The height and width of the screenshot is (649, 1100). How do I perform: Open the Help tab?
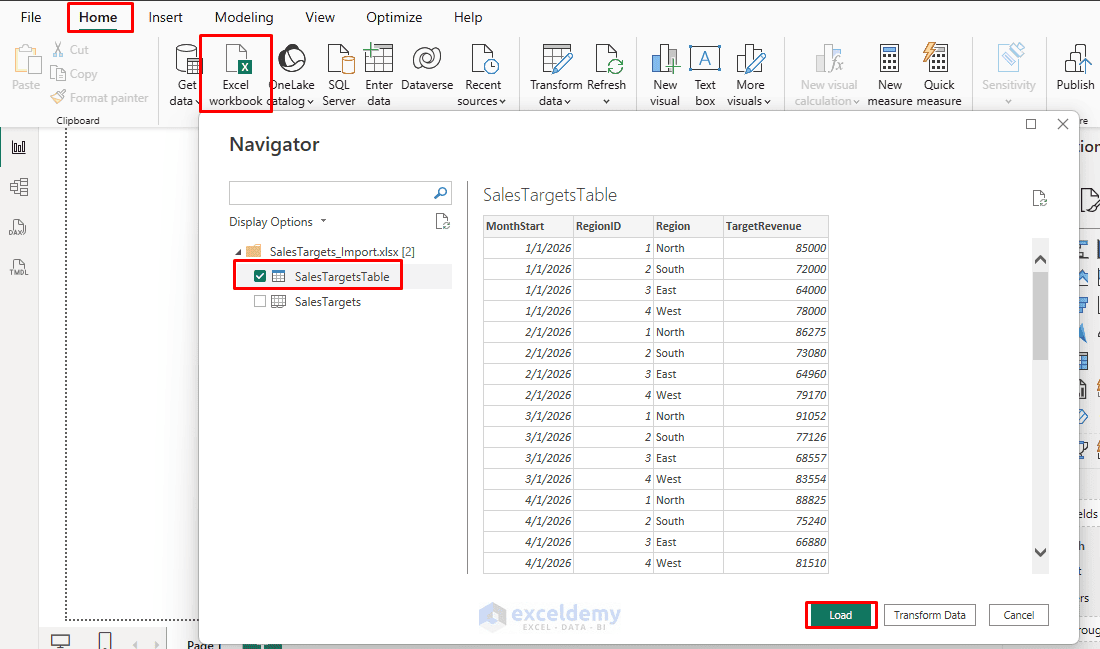[468, 18]
